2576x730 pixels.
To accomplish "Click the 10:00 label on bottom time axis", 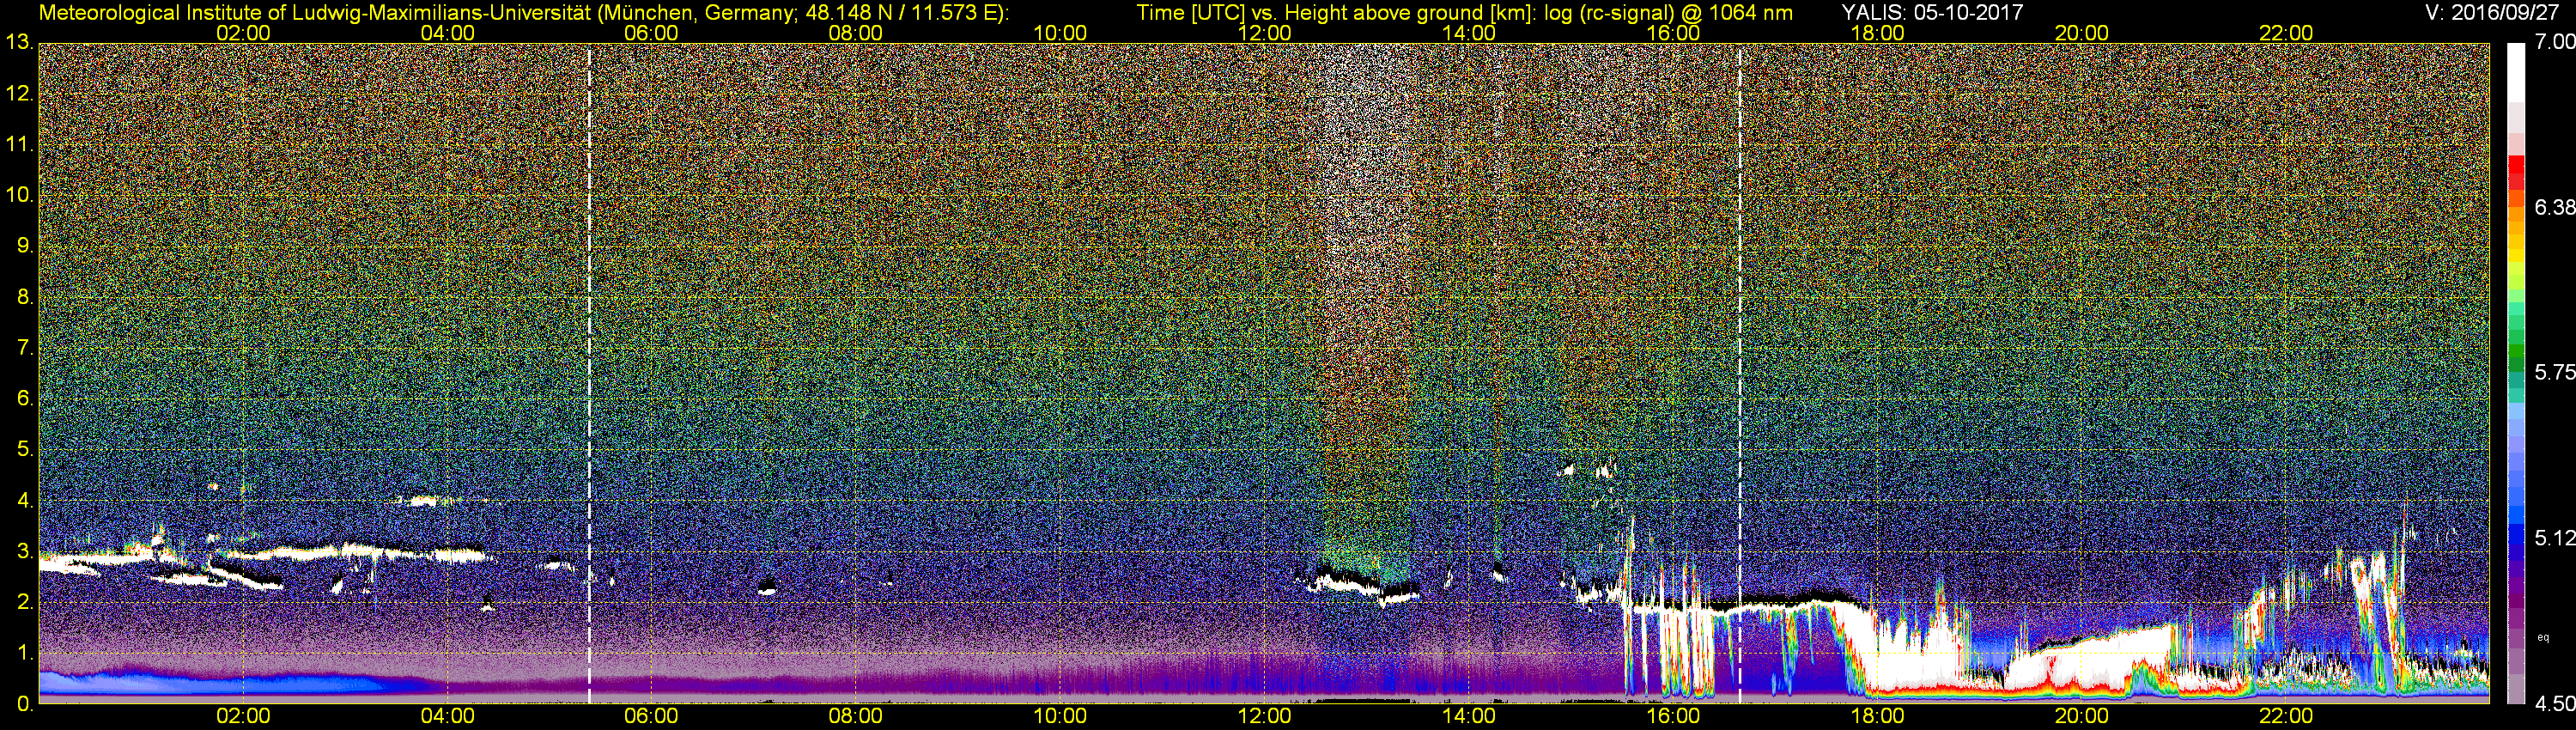I will (1060, 717).
